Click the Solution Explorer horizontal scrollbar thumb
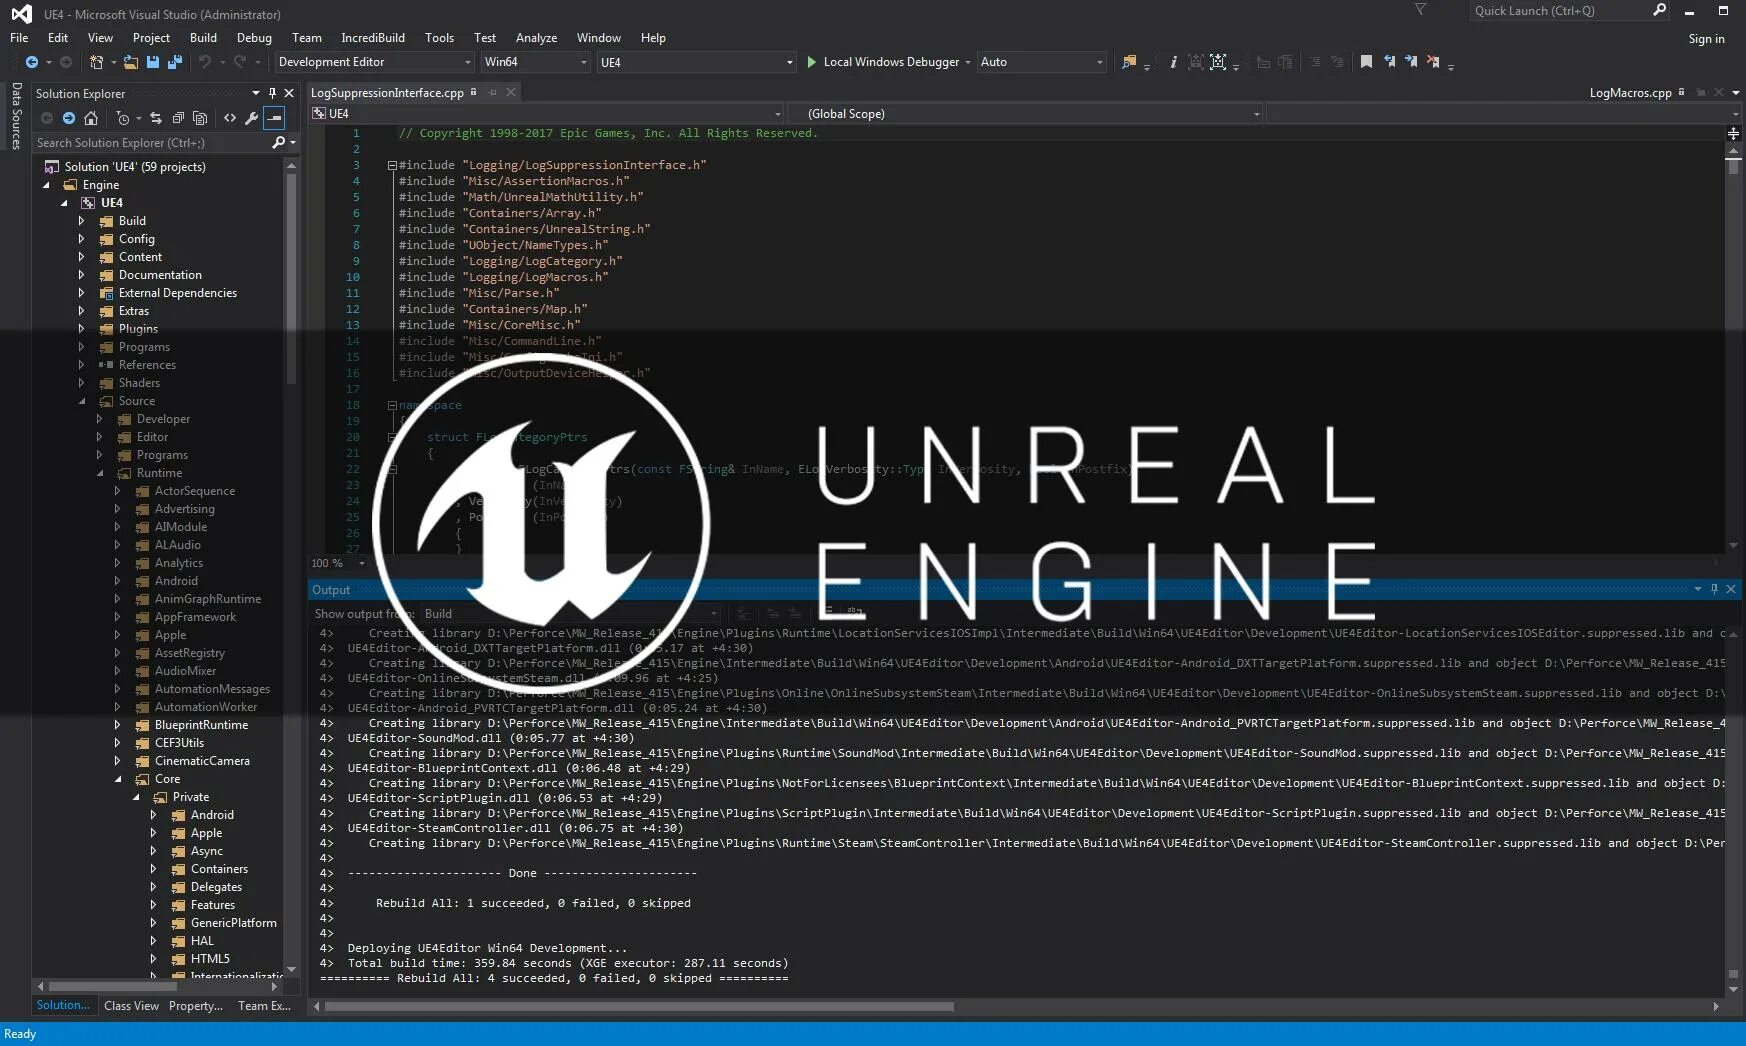 (x=113, y=986)
